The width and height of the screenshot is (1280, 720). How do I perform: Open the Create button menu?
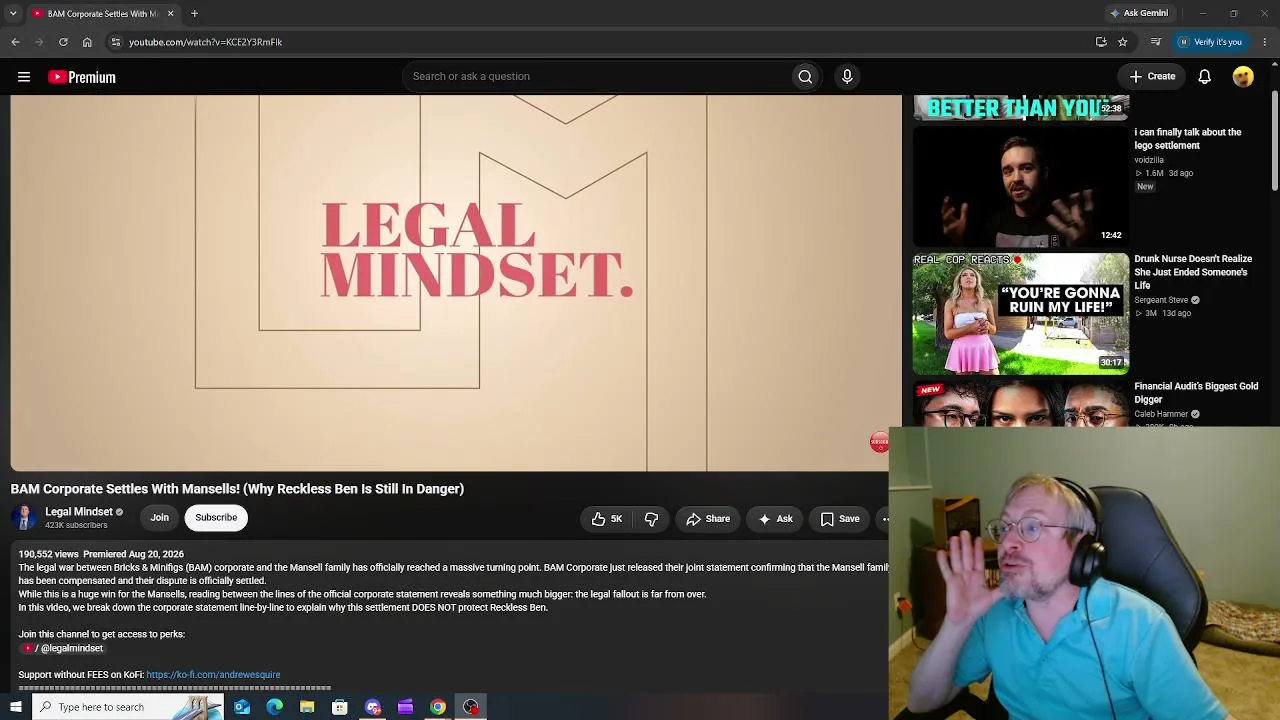pyautogui.click(x=1152, y=77)
